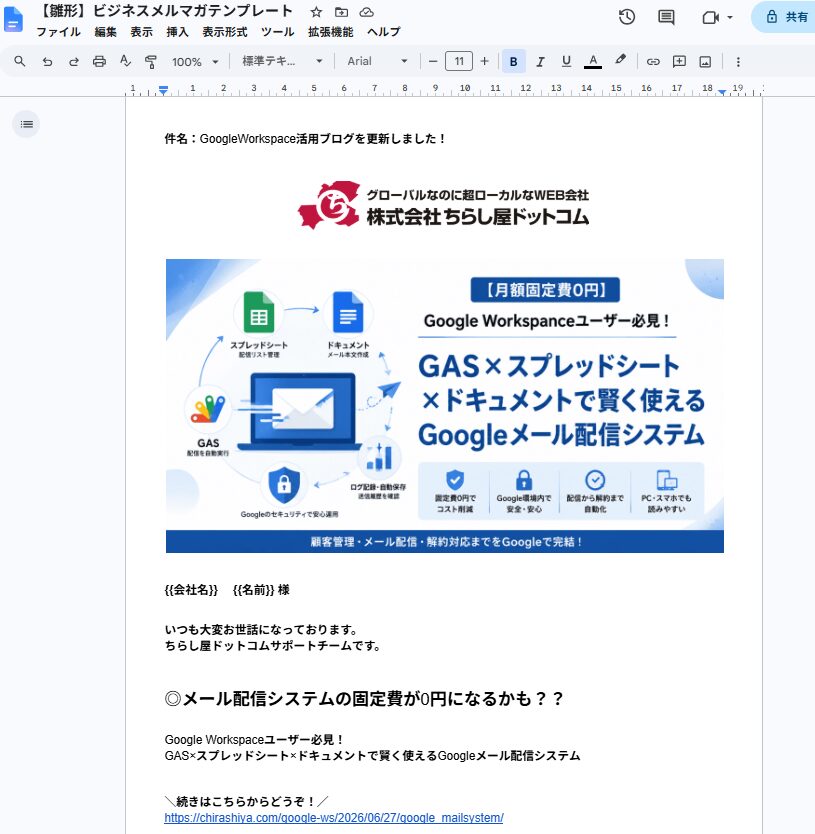Check cloud save status icon

click(x=367, y=12)
